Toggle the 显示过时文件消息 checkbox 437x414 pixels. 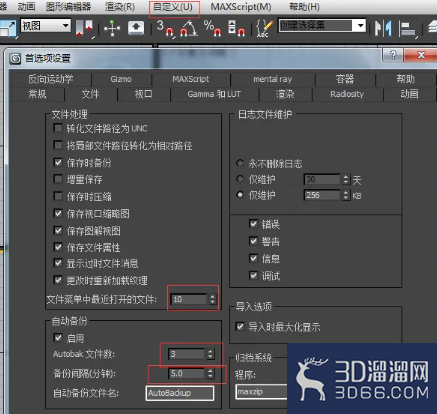click(58, 263)
